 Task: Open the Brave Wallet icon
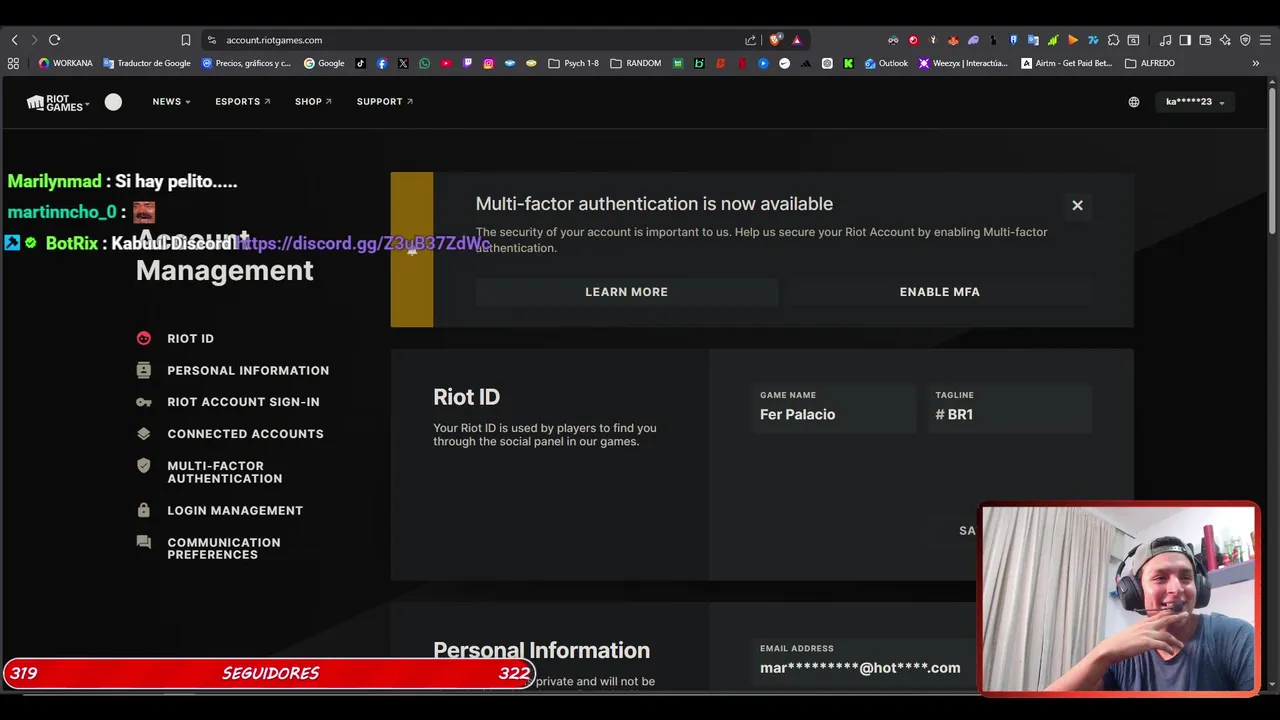click(1205, 40)
